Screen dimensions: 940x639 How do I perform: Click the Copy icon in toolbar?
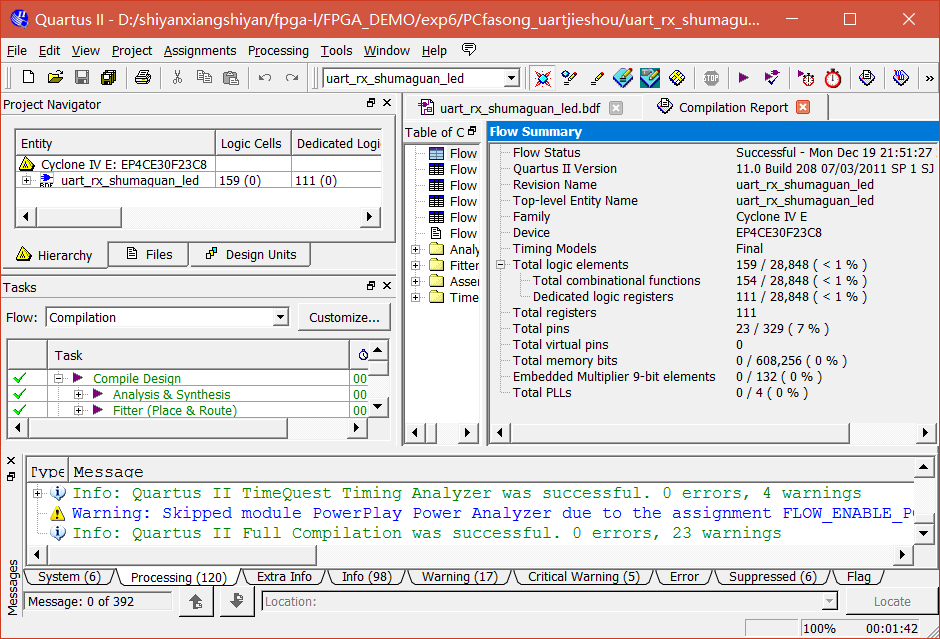click(x=204, y=77)
